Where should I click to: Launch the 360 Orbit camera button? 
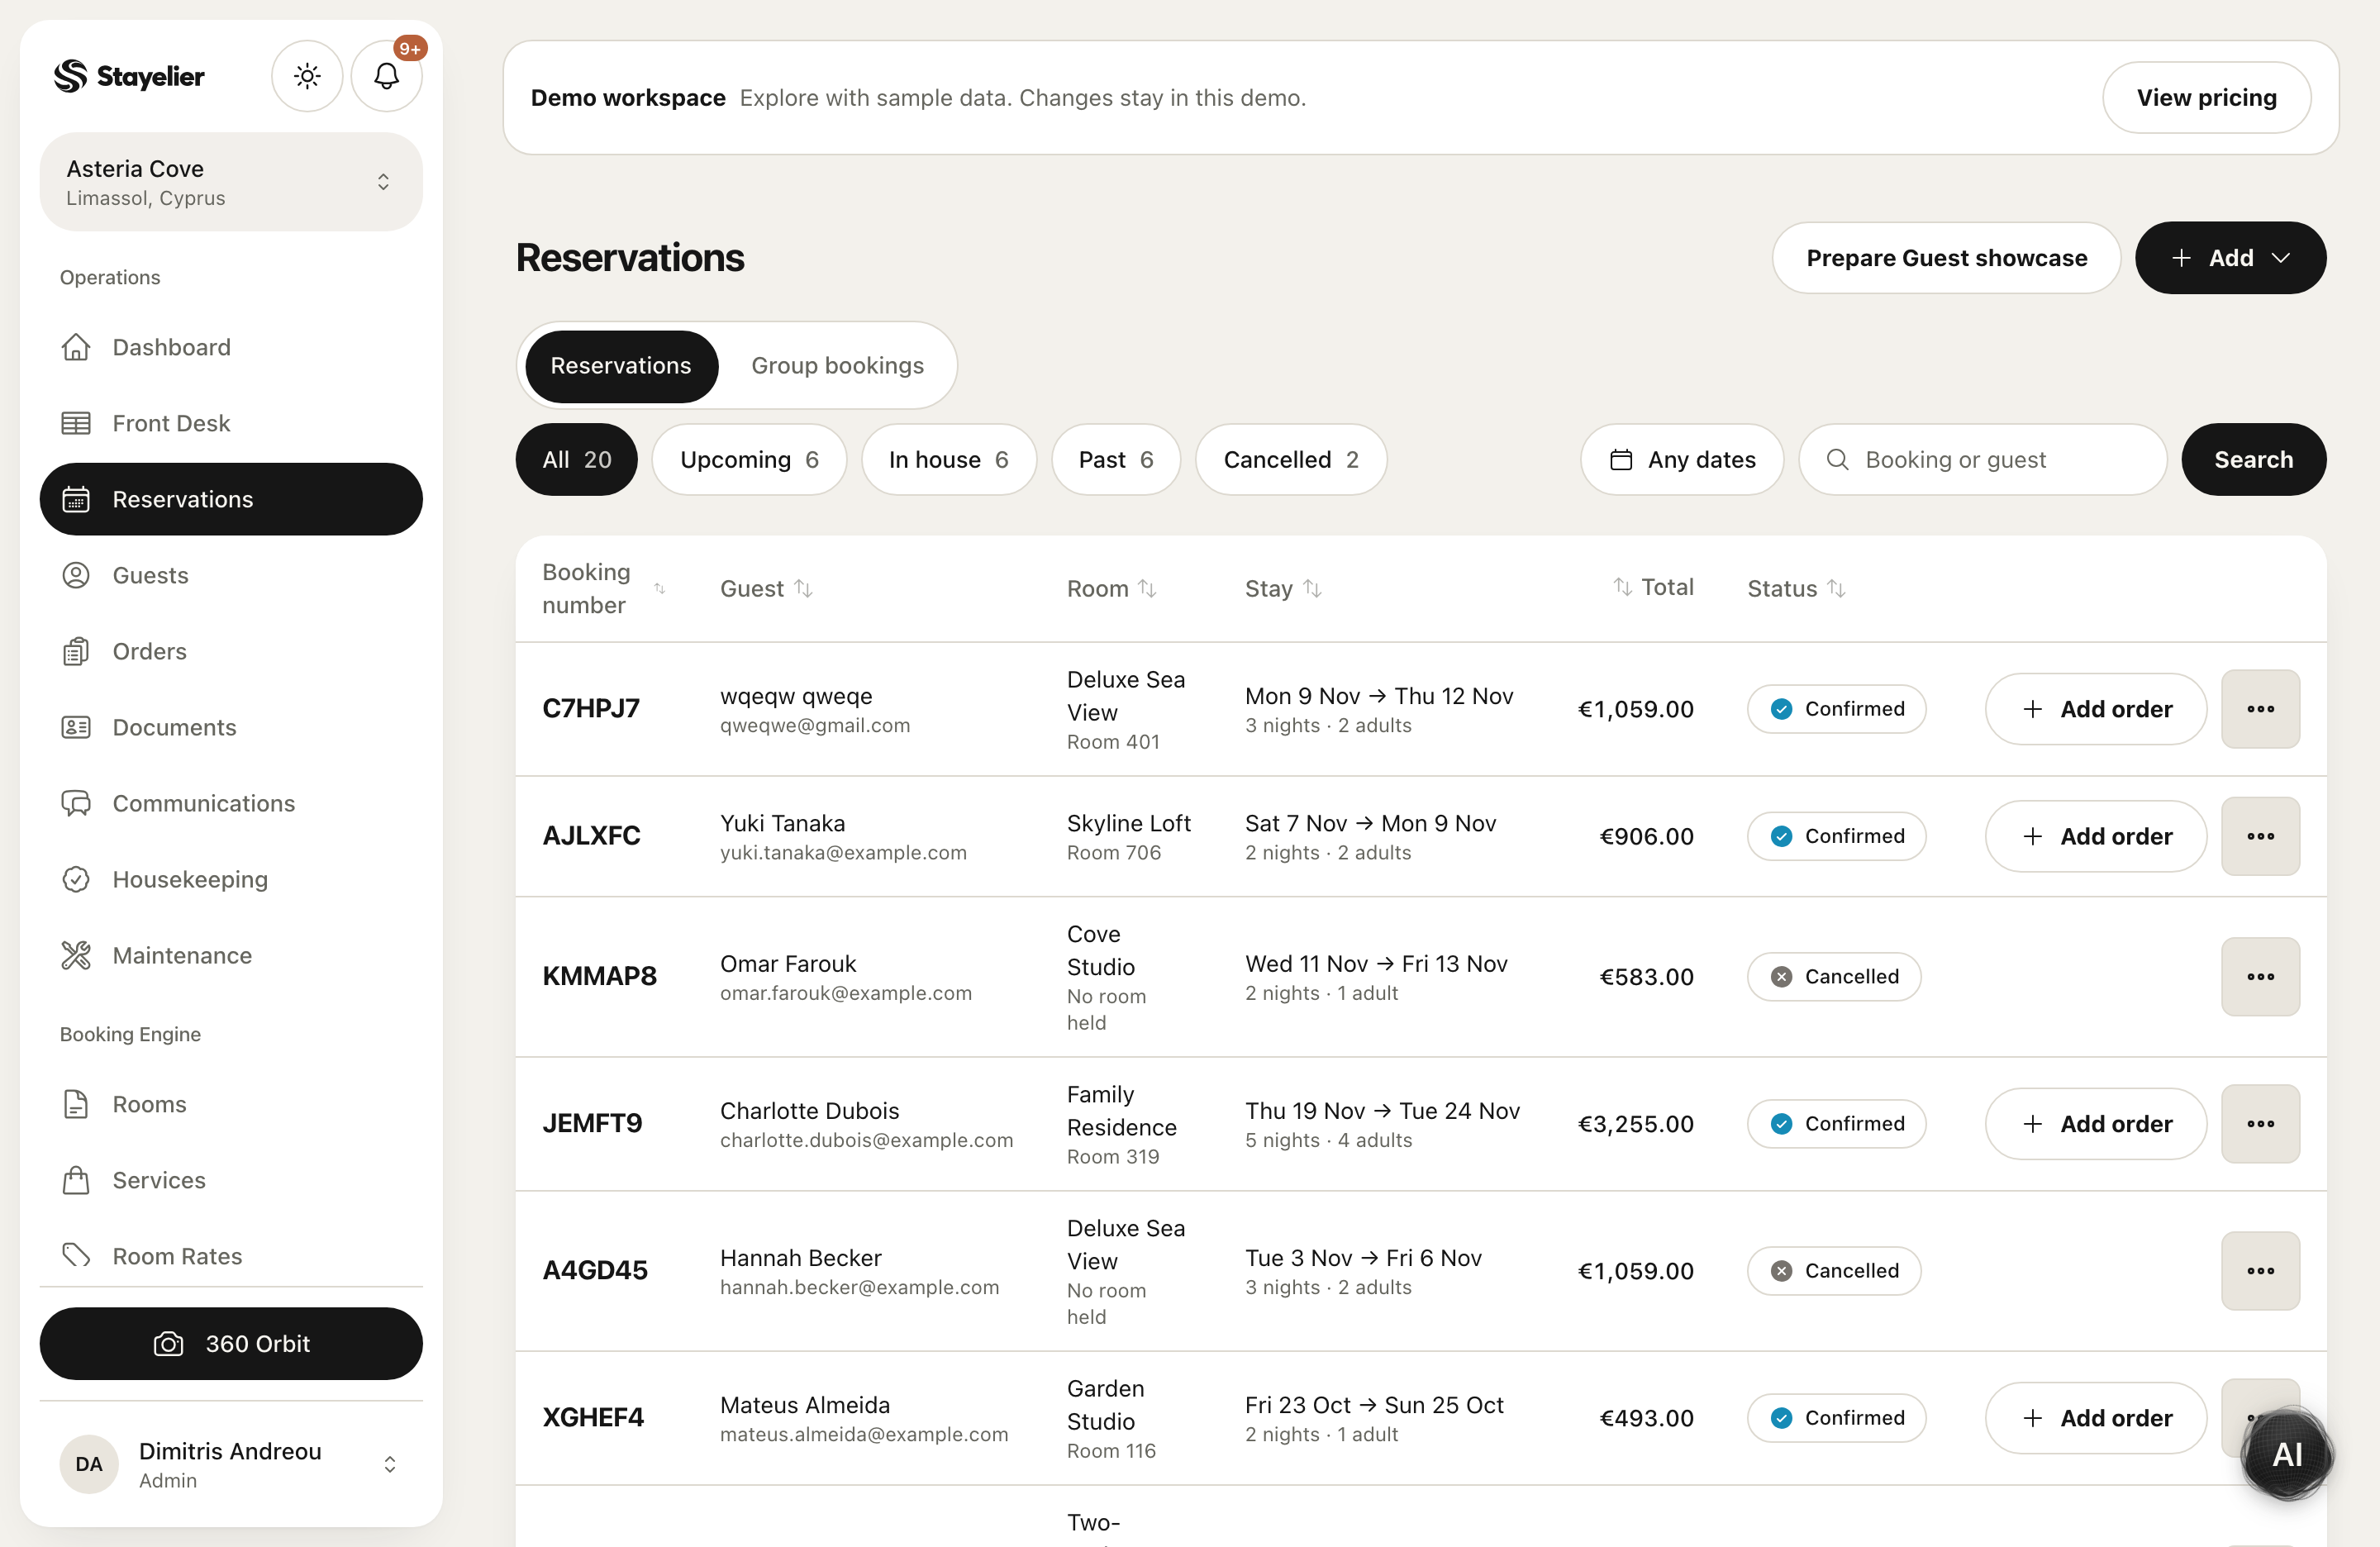point(231,1343)
